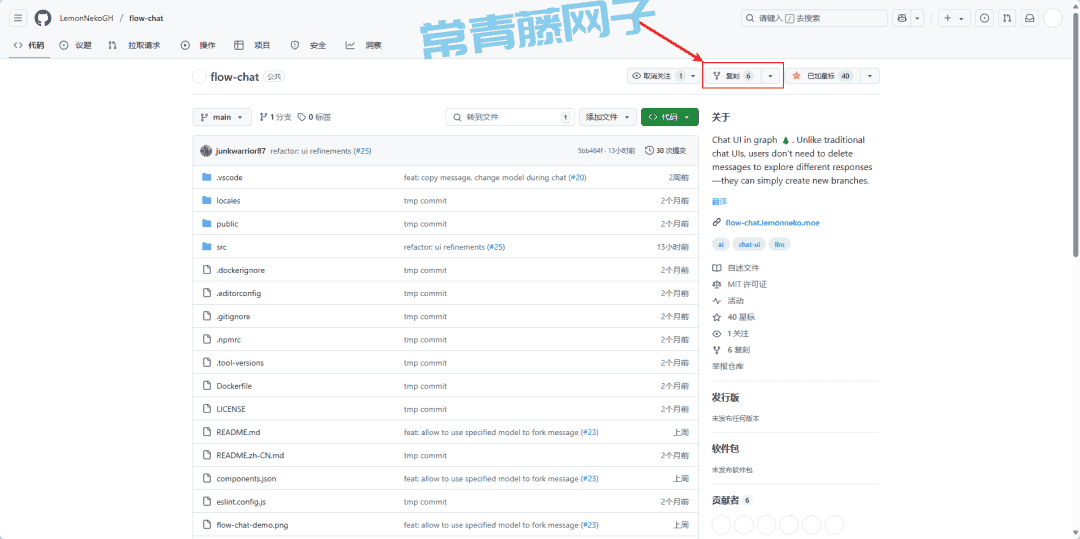Click LemonNekoGH owner link in breadcrumb
The width and height of the screenshot is (1080, 539).
click(x=86, y=19)
